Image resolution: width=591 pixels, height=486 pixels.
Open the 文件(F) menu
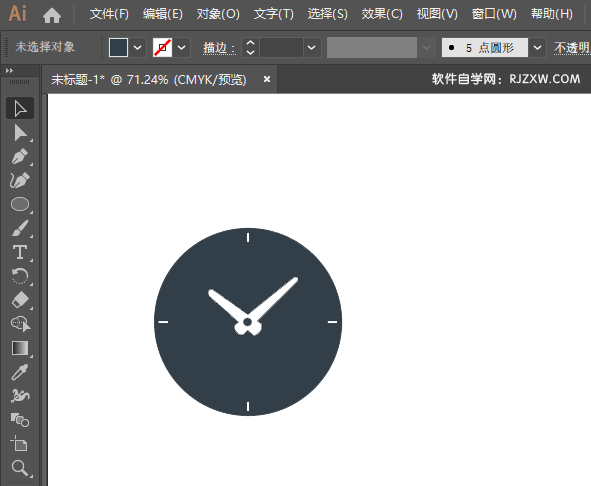tap(109, 14)
